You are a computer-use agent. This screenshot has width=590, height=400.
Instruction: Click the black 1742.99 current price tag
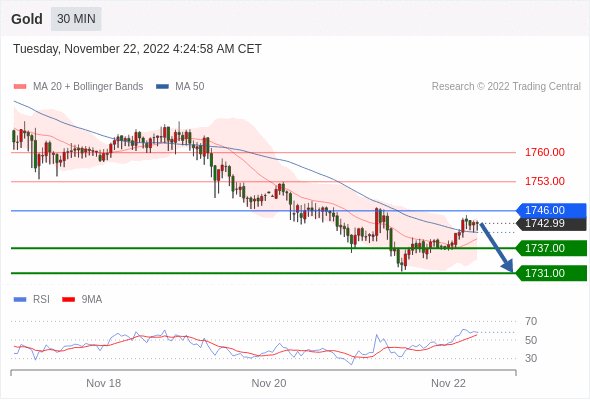pyautogui.click(x=552, y=224)
